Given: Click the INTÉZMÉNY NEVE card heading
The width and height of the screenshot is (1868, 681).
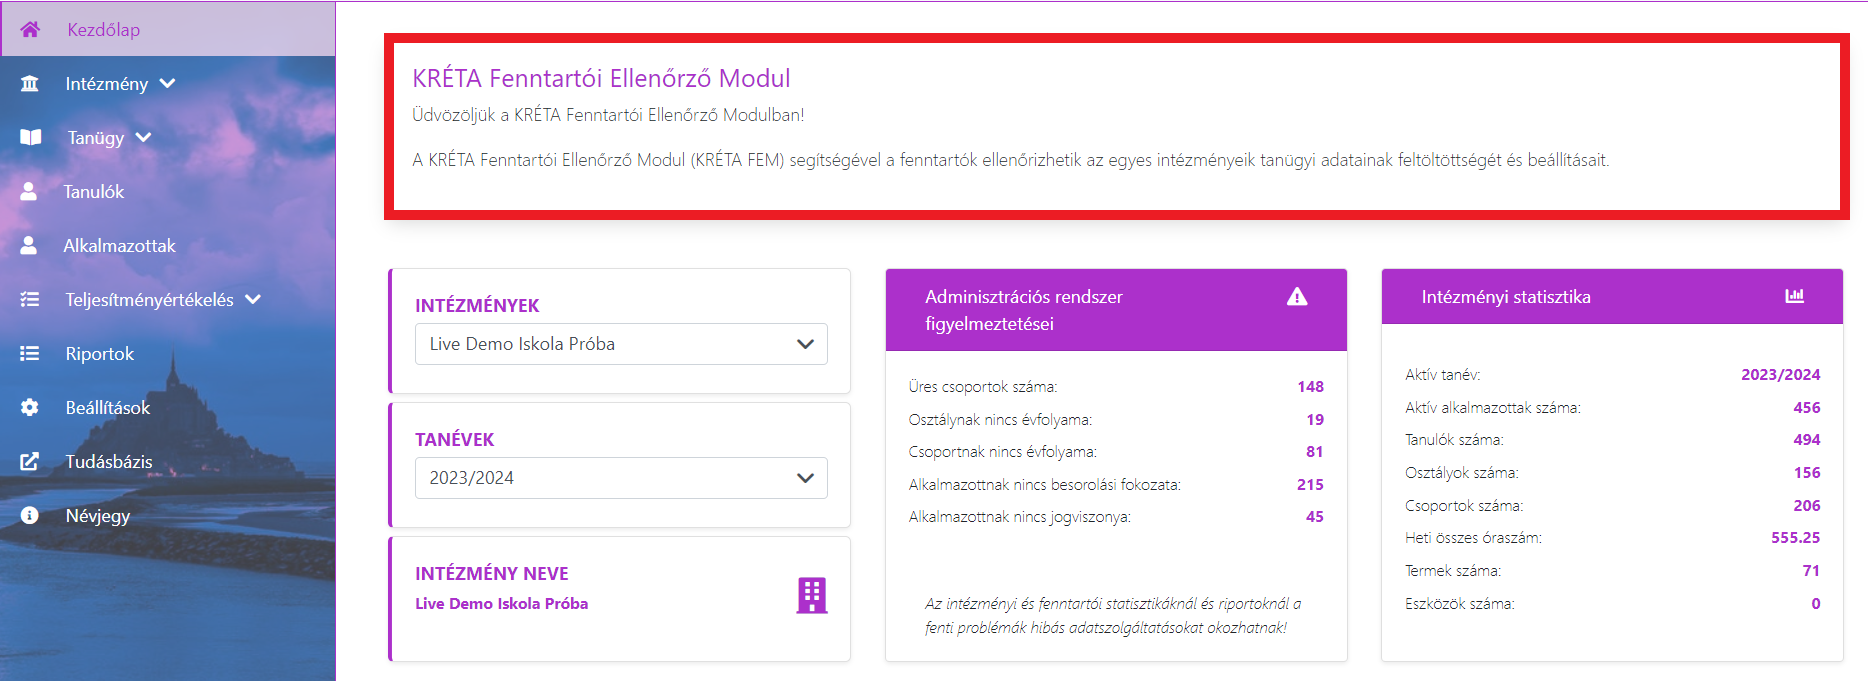Looking at the screenshot, I should tap(492, 574).
